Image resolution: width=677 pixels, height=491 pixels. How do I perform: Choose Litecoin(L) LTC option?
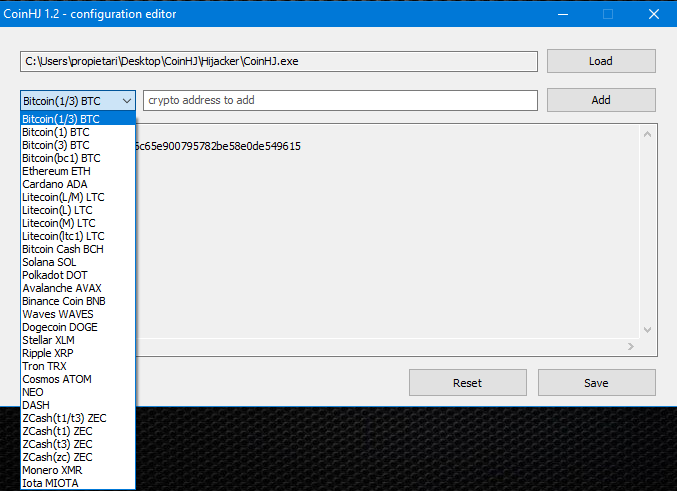78,210
